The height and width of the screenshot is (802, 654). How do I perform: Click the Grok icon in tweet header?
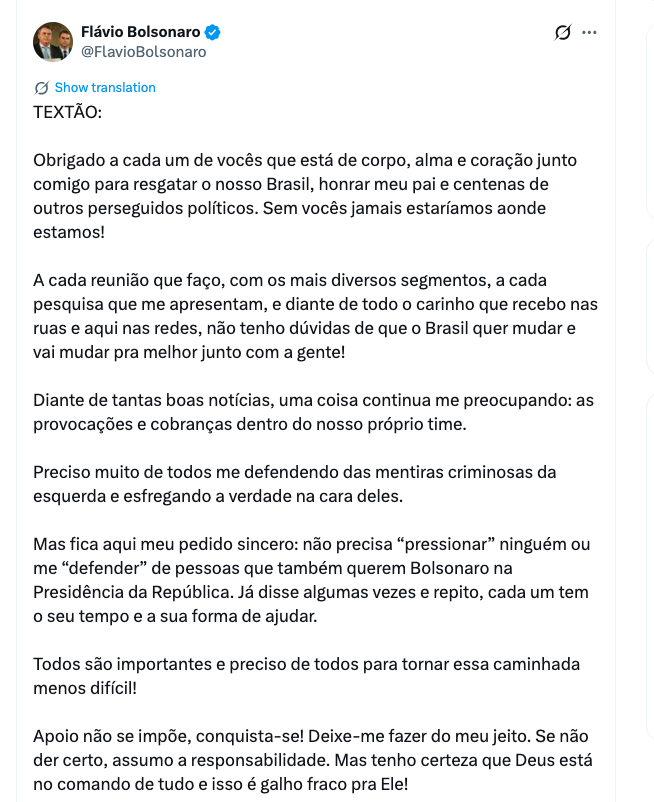(563, 33)
